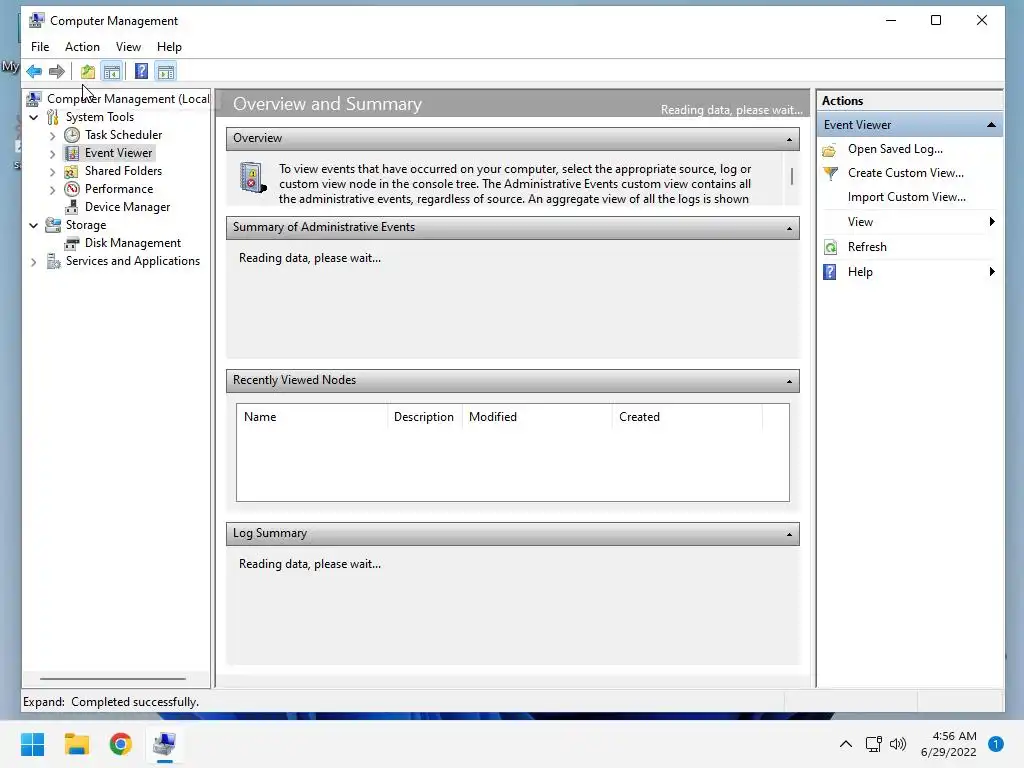The width and height of the screenshot is (1024, 768).
Task: Click the Create Custom View funnel icon
Action: (x=830, y=174)
